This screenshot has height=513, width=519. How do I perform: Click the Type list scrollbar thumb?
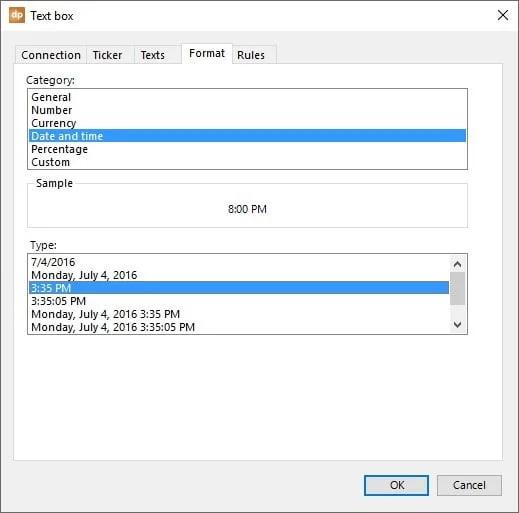[x=457, y=288]
